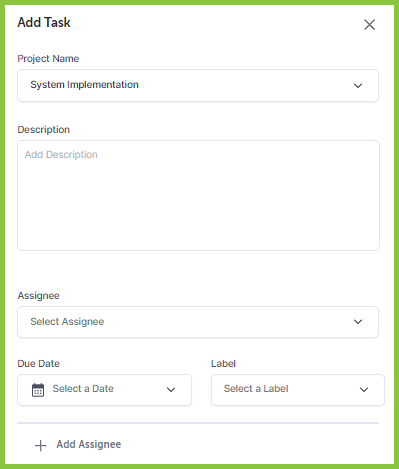Close the Add Task dialog
Image resolution: width=399 pixels, height=469 pixels.
(x=369, y=24)
